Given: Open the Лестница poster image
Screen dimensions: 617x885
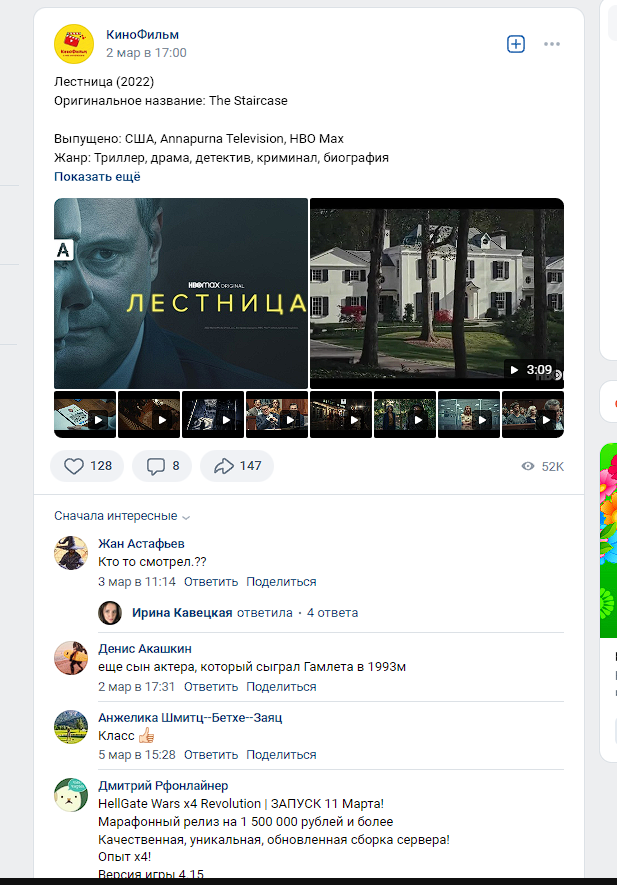Looking at the screenshot, I should click(x=181, y=293).
